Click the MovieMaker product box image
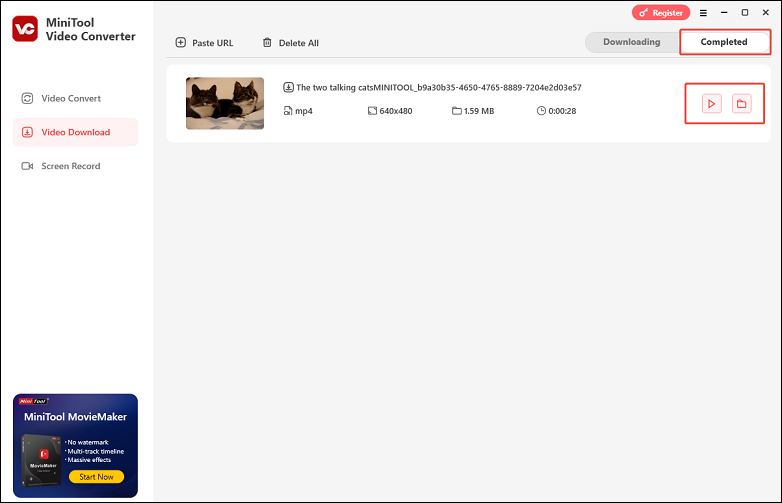782x503 pixels. pyautogui.click(x=42, y=460)
